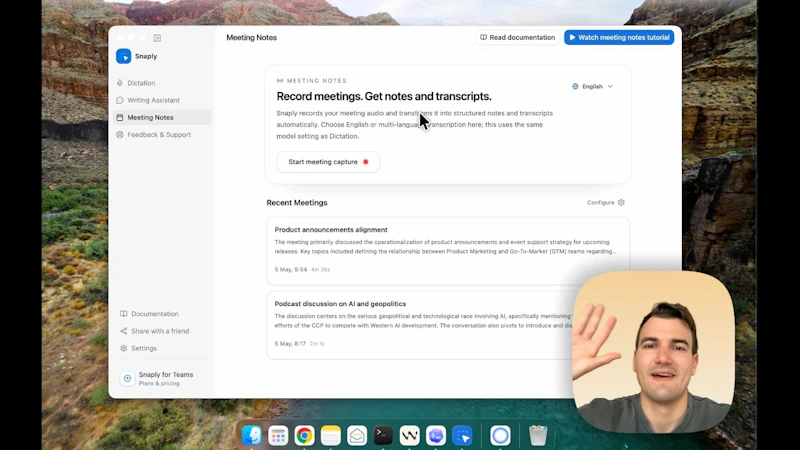This screenshot has height=450, width=800.
Task: Click Read documentation button
Action: [x=517, y=37]
